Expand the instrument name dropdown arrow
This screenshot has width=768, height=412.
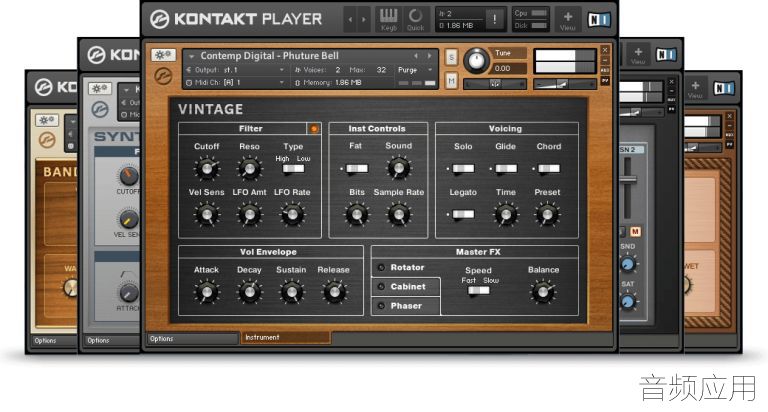(192, 56)
